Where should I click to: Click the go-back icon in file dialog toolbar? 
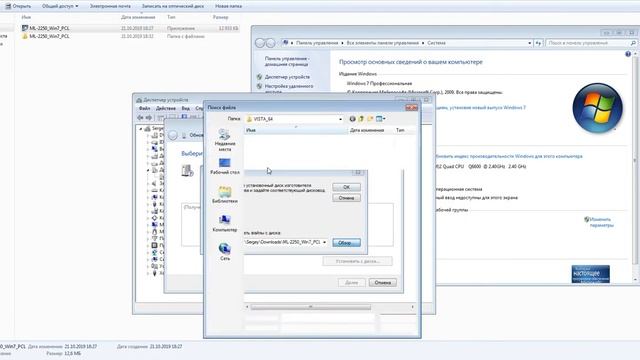tap(352, 119)
